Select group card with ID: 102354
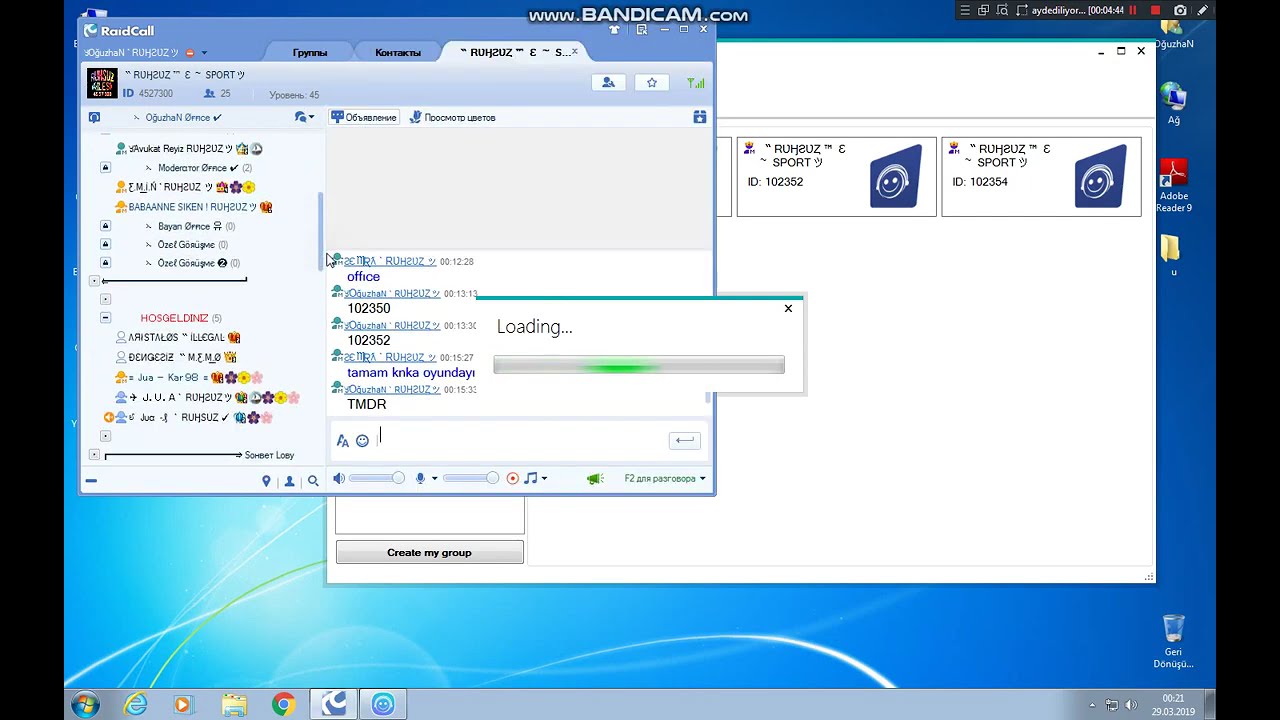 (1041, 176)
